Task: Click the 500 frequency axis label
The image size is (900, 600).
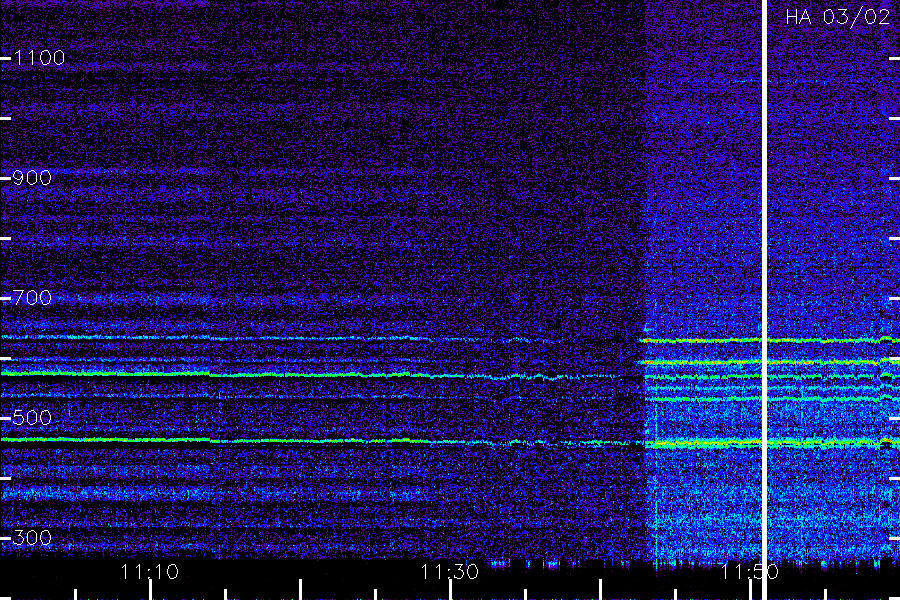Action: coord(32,417)
